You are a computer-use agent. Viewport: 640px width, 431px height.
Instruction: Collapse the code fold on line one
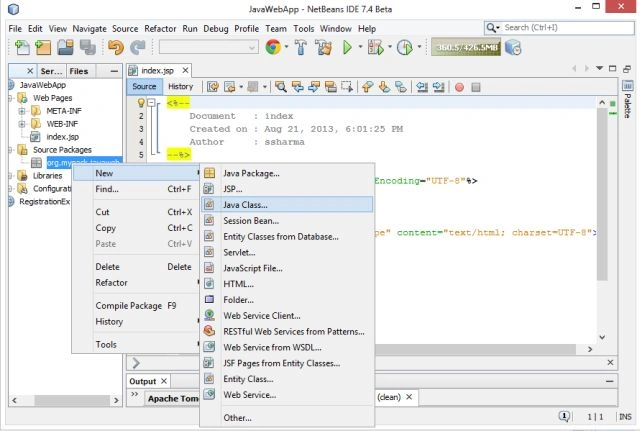[151, 103]
